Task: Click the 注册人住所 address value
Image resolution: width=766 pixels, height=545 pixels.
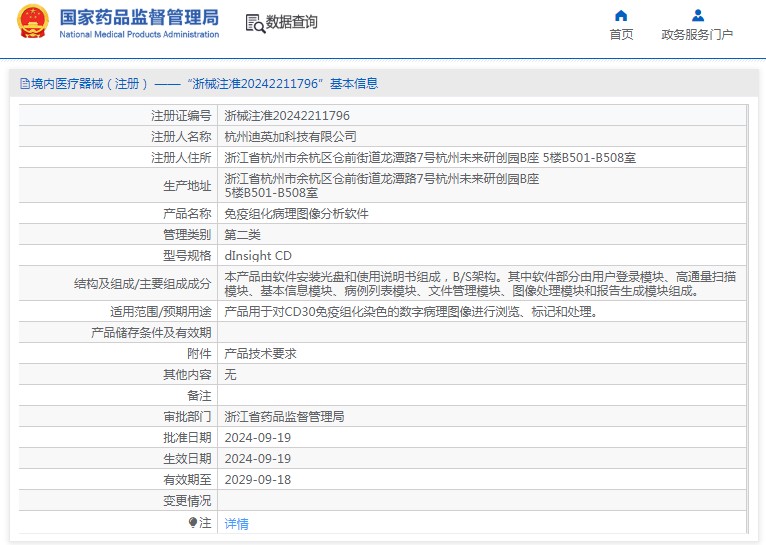Action: point(430,158)
